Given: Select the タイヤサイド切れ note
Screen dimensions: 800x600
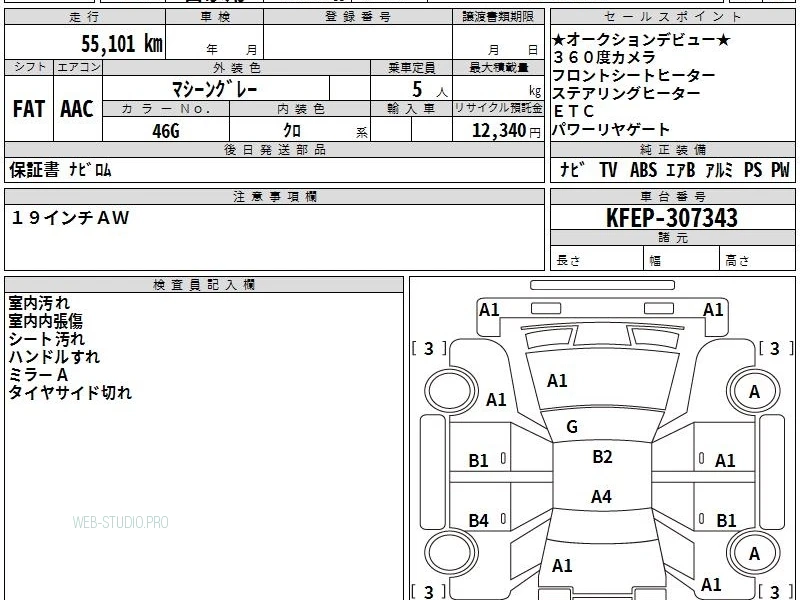Looking at the screenshot, I should coord(70,393).
